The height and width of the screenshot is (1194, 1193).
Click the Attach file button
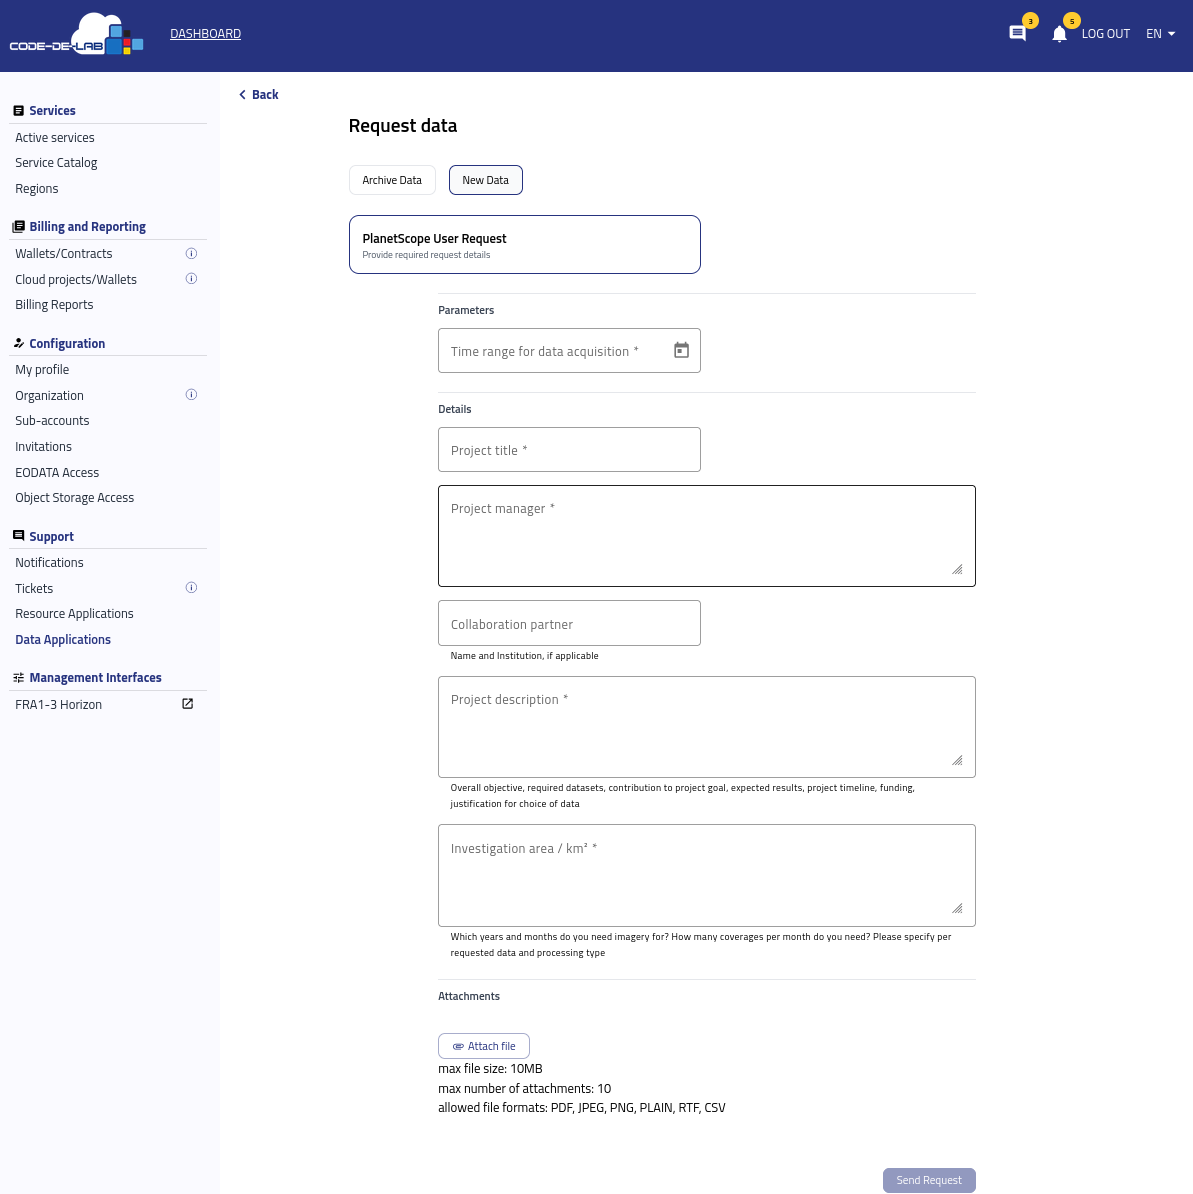(483, 1046)
